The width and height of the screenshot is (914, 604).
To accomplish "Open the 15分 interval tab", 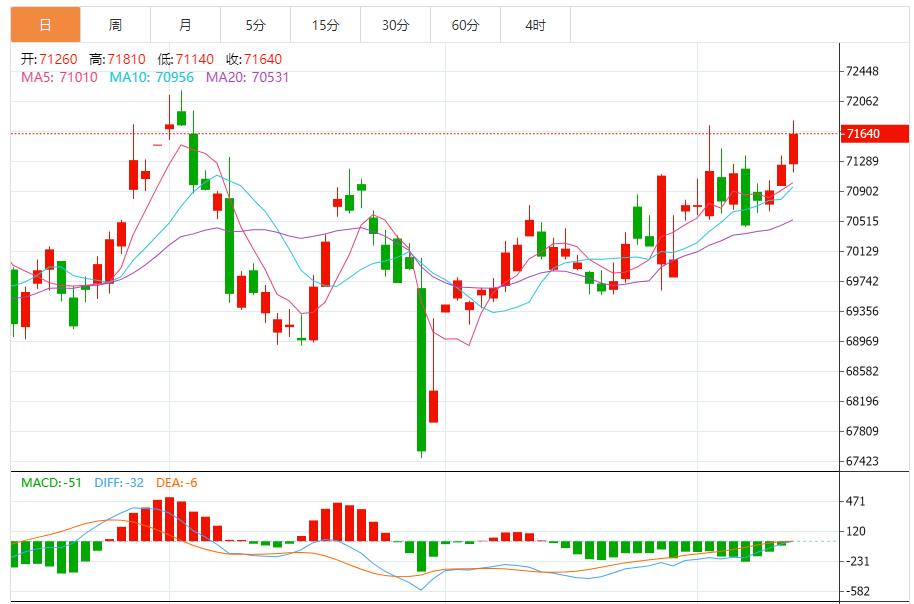I will [x=325, y=25].
